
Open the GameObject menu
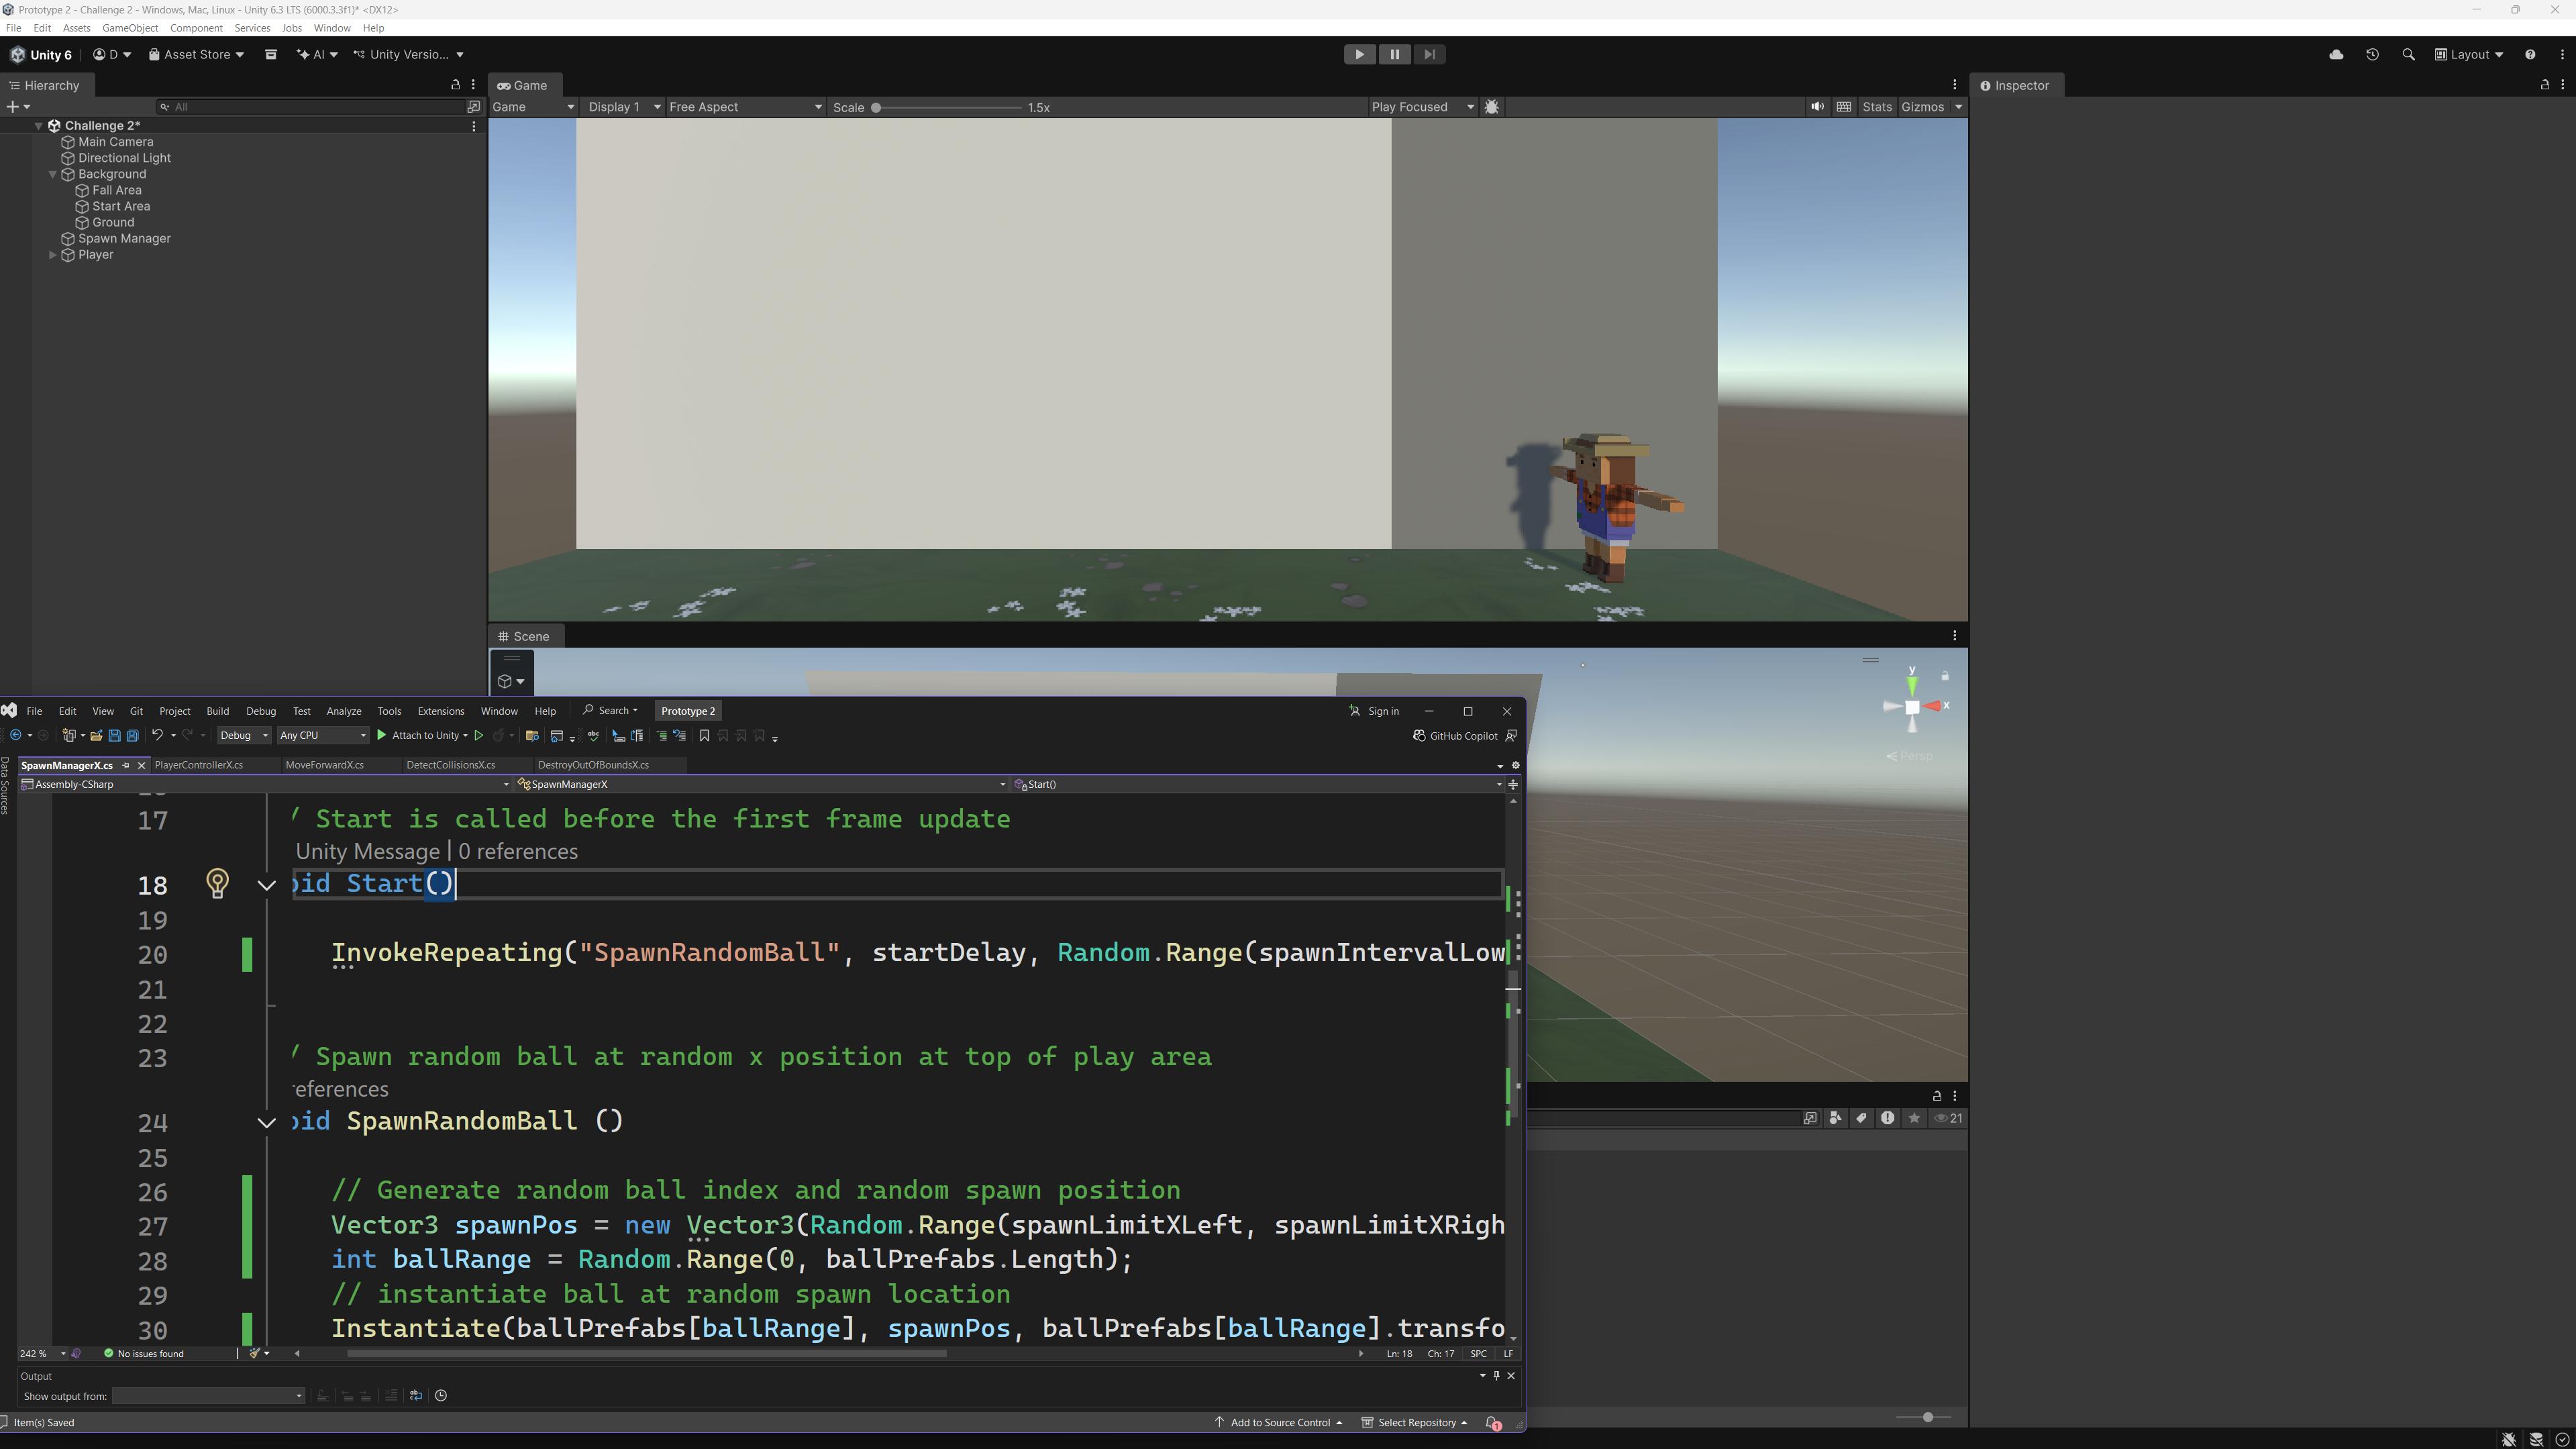coord(130,28)
